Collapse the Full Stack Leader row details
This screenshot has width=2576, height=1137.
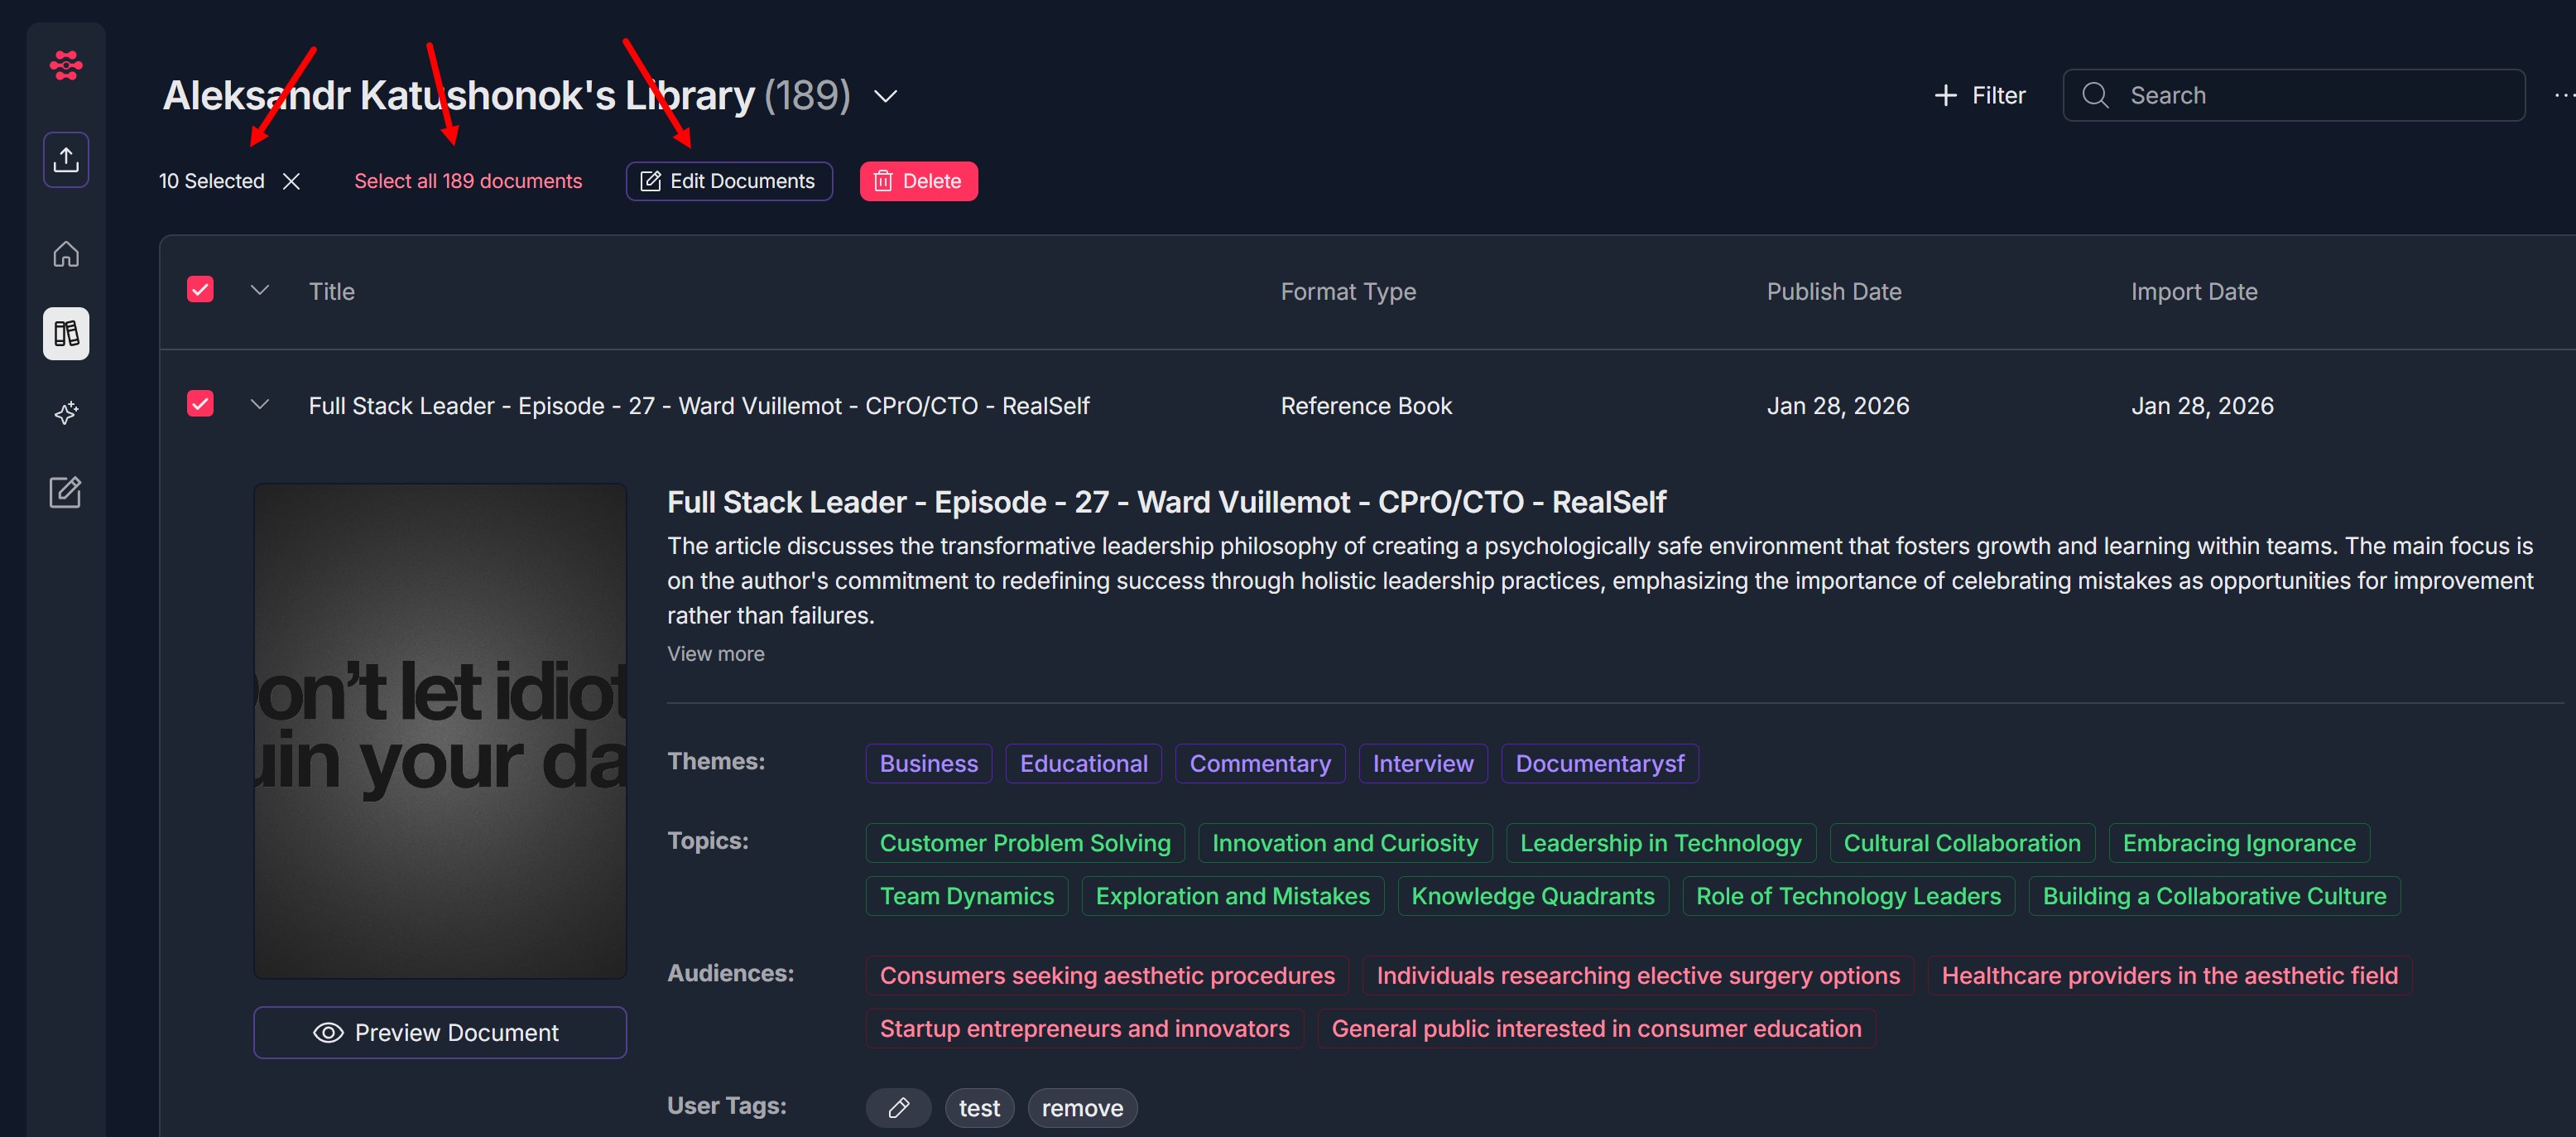pyautogui.click(x=260, y=404)
